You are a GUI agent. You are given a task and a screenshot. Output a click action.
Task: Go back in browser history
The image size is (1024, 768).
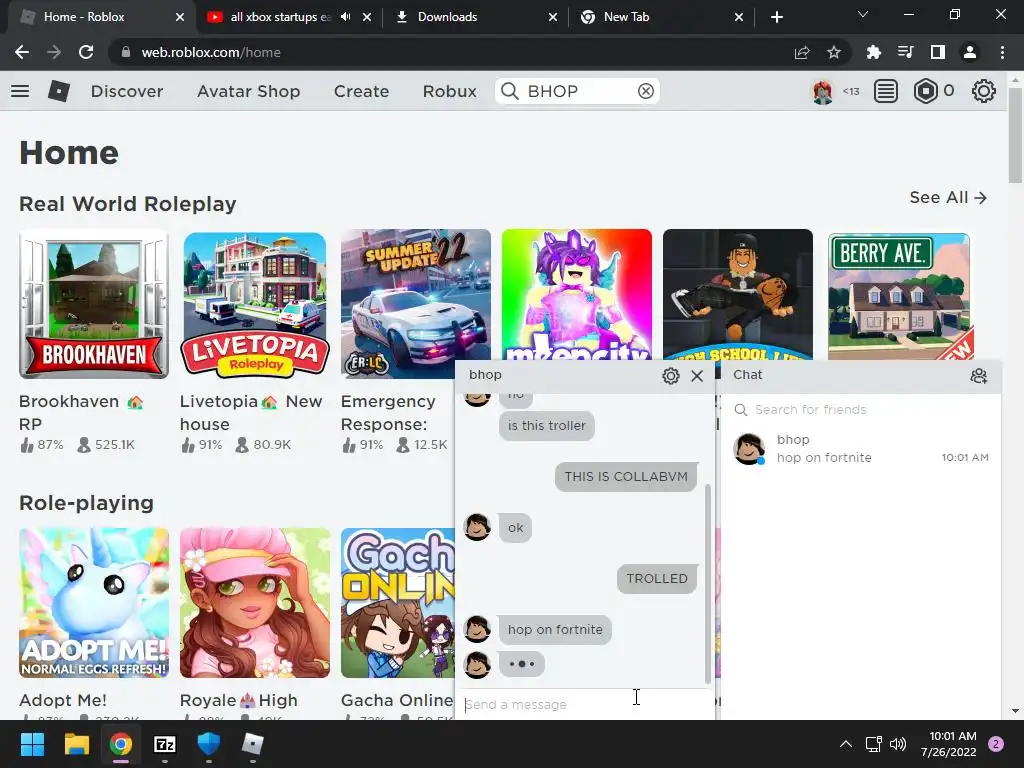(22, 52)
